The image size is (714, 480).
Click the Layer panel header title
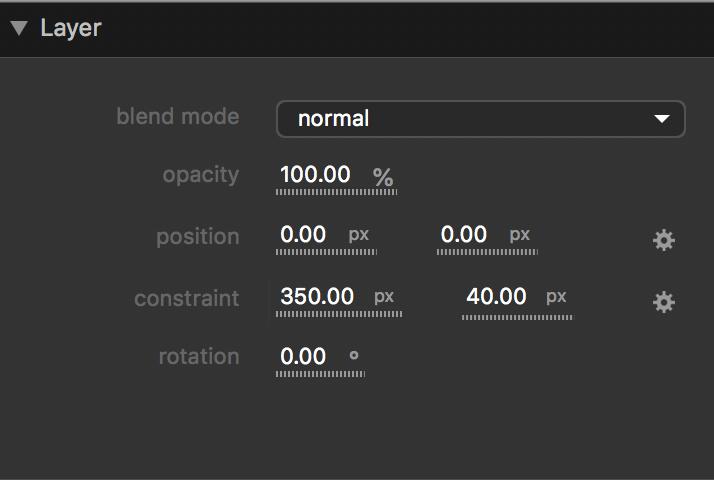click(70, 28)
